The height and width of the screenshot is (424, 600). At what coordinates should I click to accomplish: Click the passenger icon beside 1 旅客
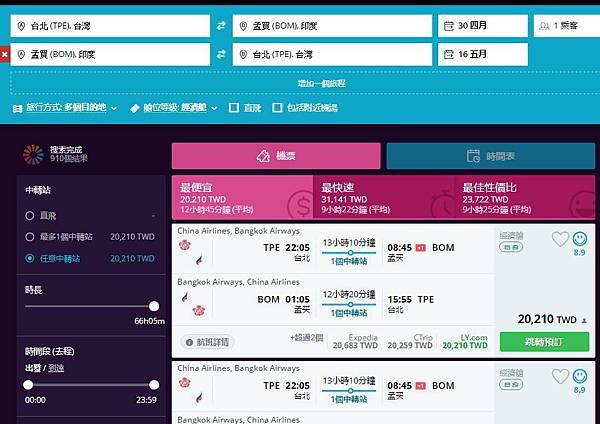coord(544,26)
